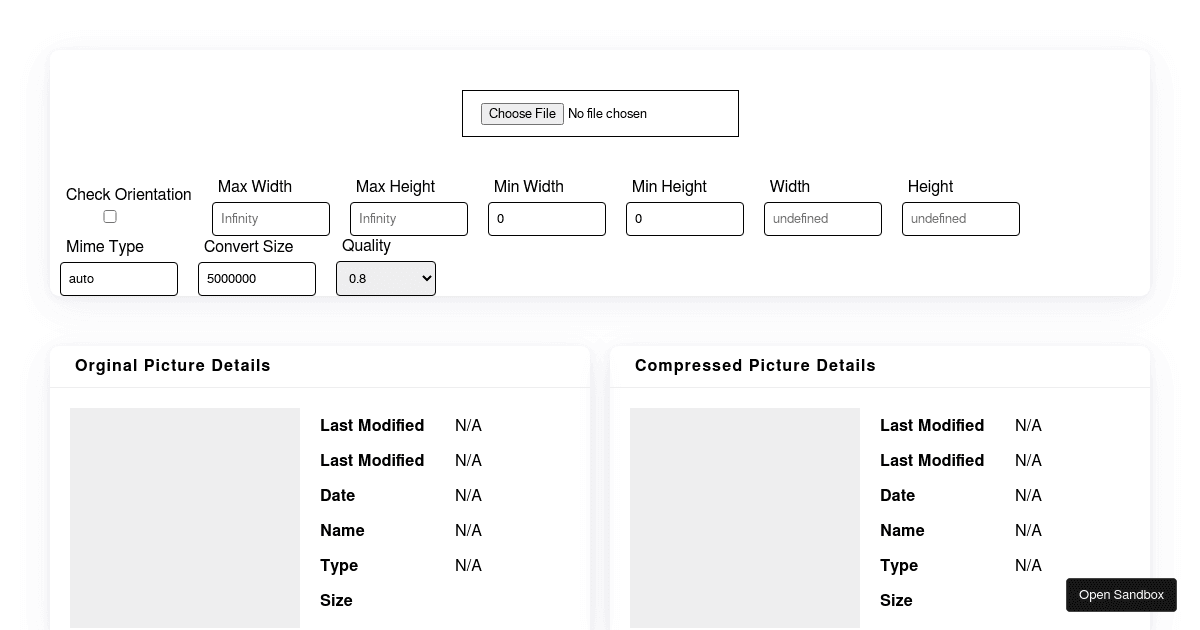Click the Check Orientation label

pos(129,195)
